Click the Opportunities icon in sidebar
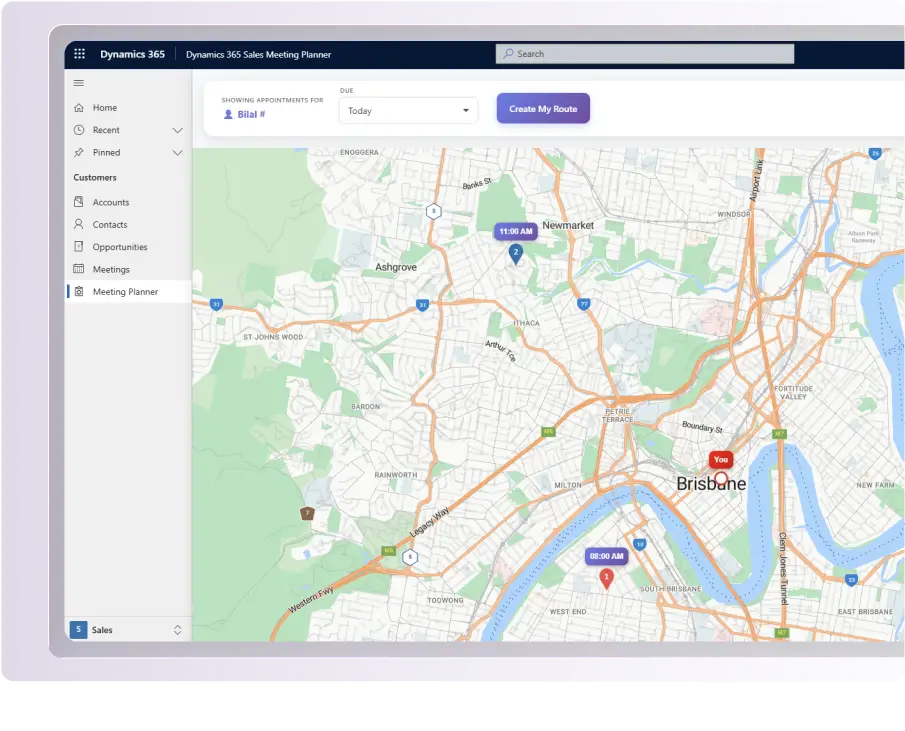This screenshot has width=905, height=731. tap(79, 246)
